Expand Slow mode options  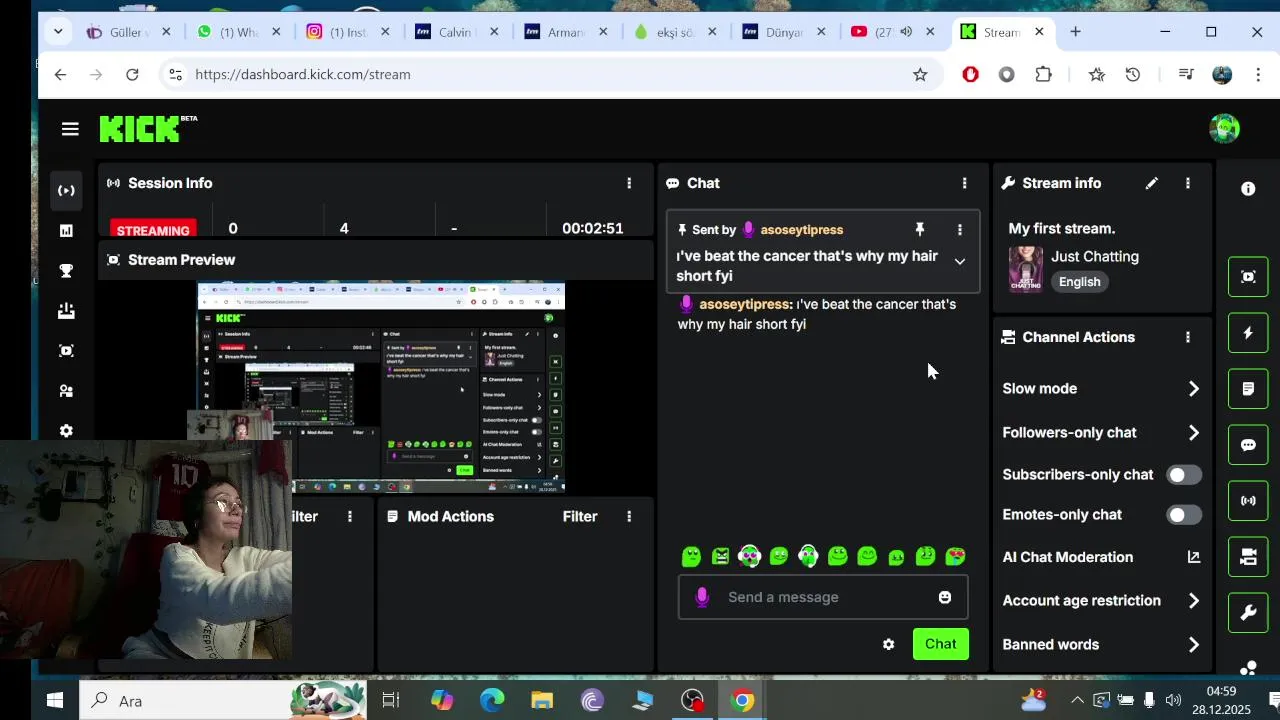1193,389
